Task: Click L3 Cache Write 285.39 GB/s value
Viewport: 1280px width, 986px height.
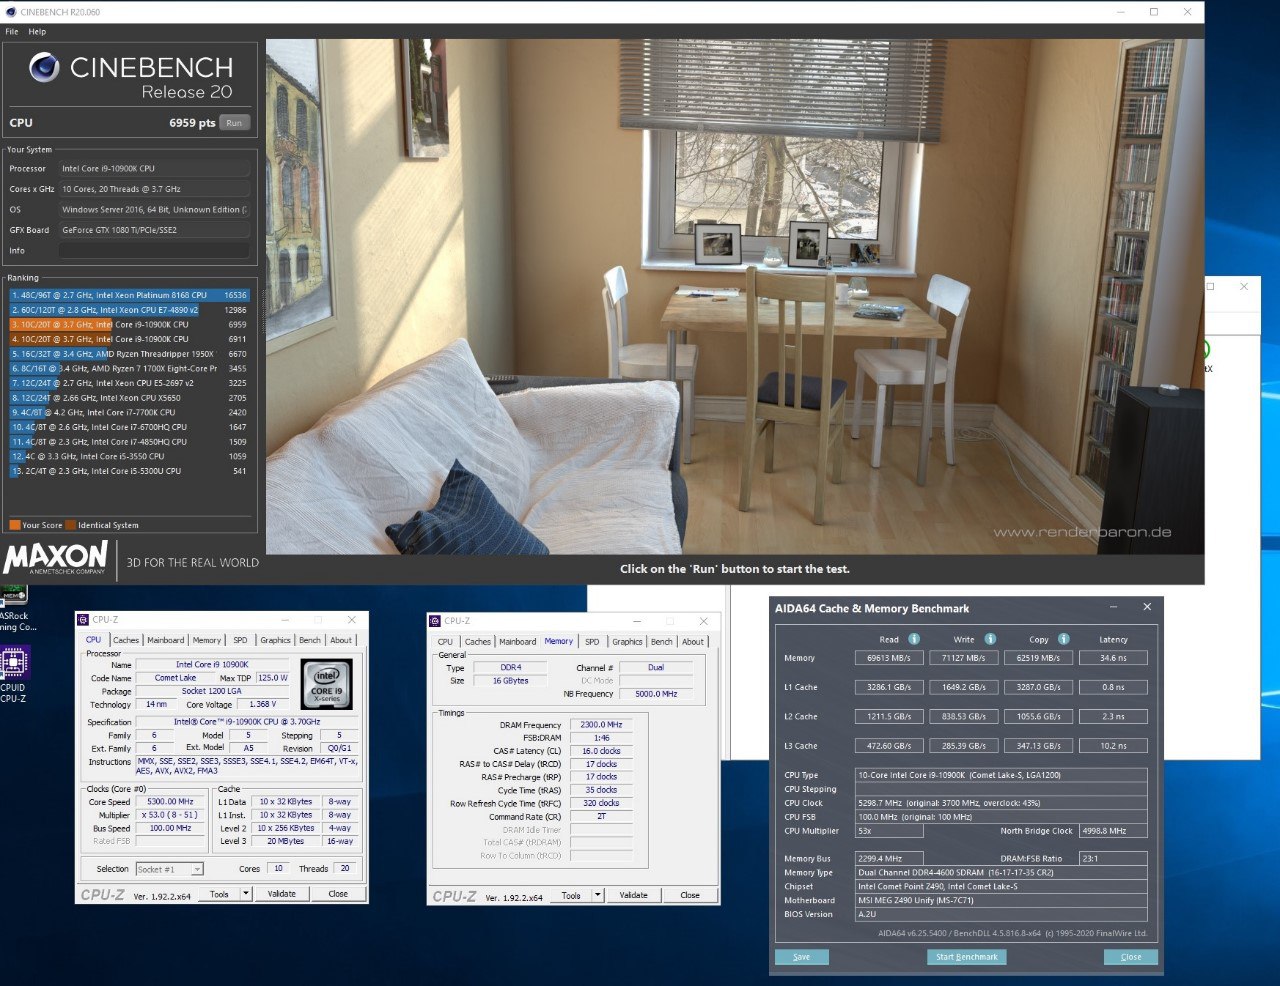Action: (964, 746)
